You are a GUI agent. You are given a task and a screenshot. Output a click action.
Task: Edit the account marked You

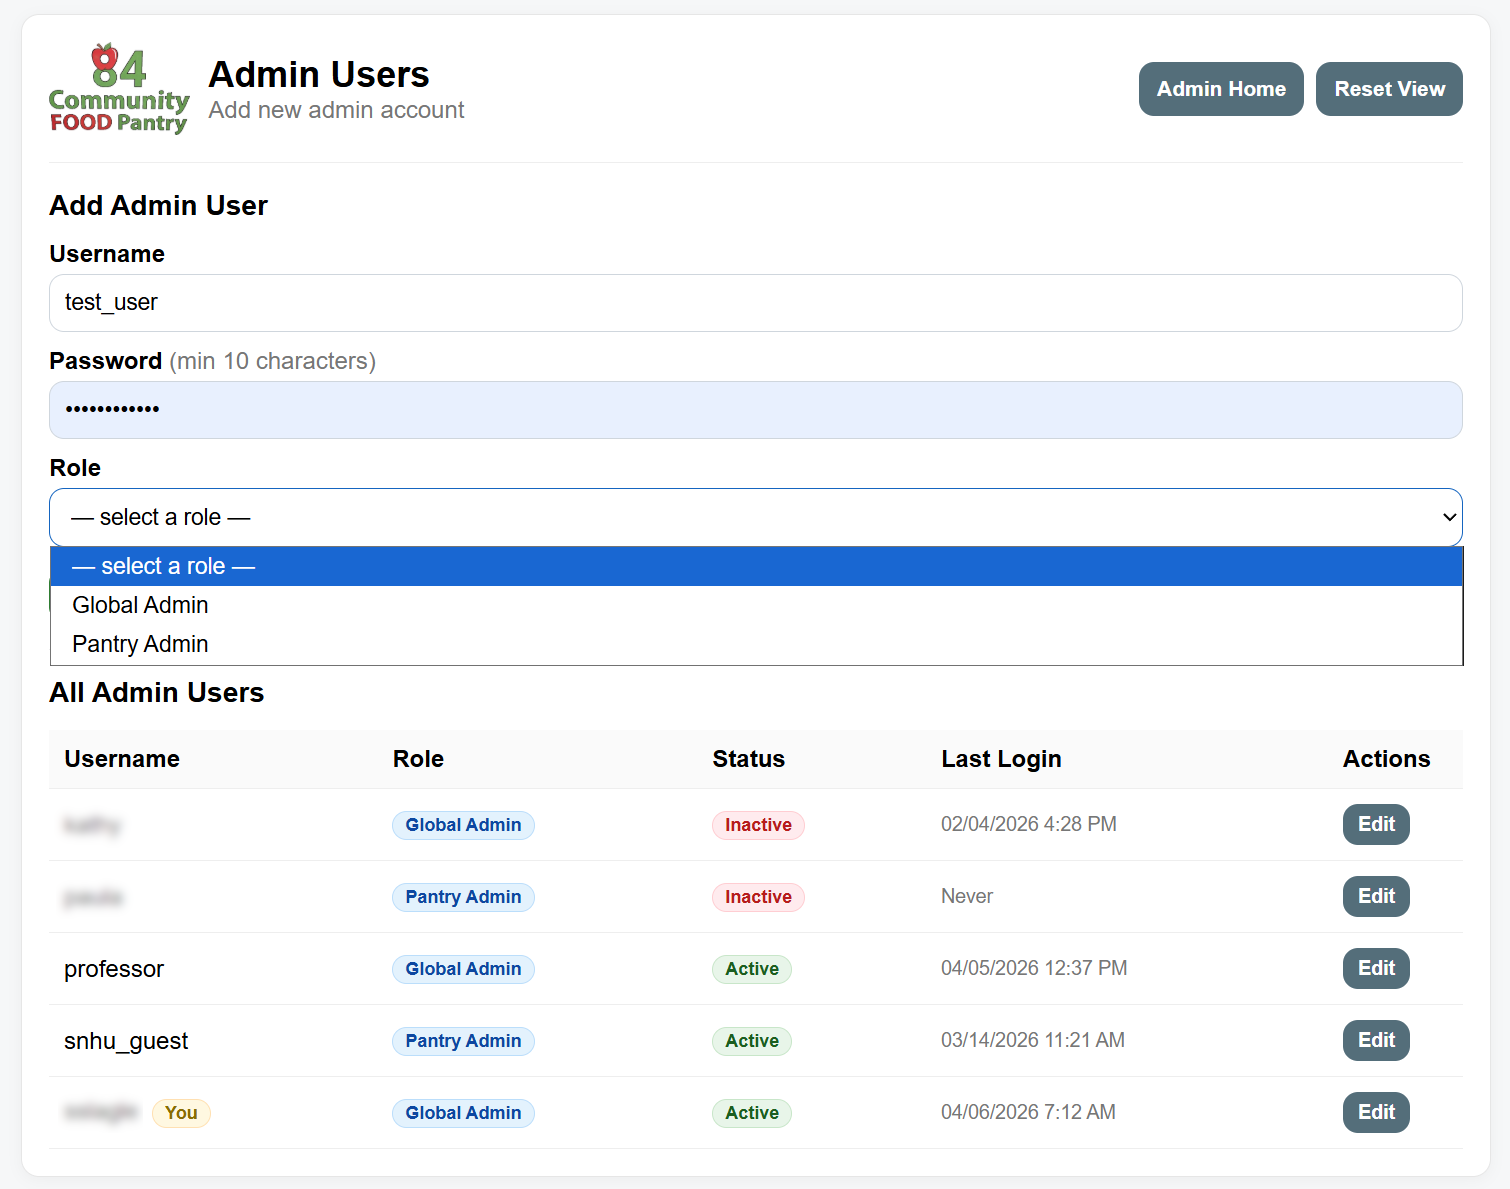tap(1376, 1112)
